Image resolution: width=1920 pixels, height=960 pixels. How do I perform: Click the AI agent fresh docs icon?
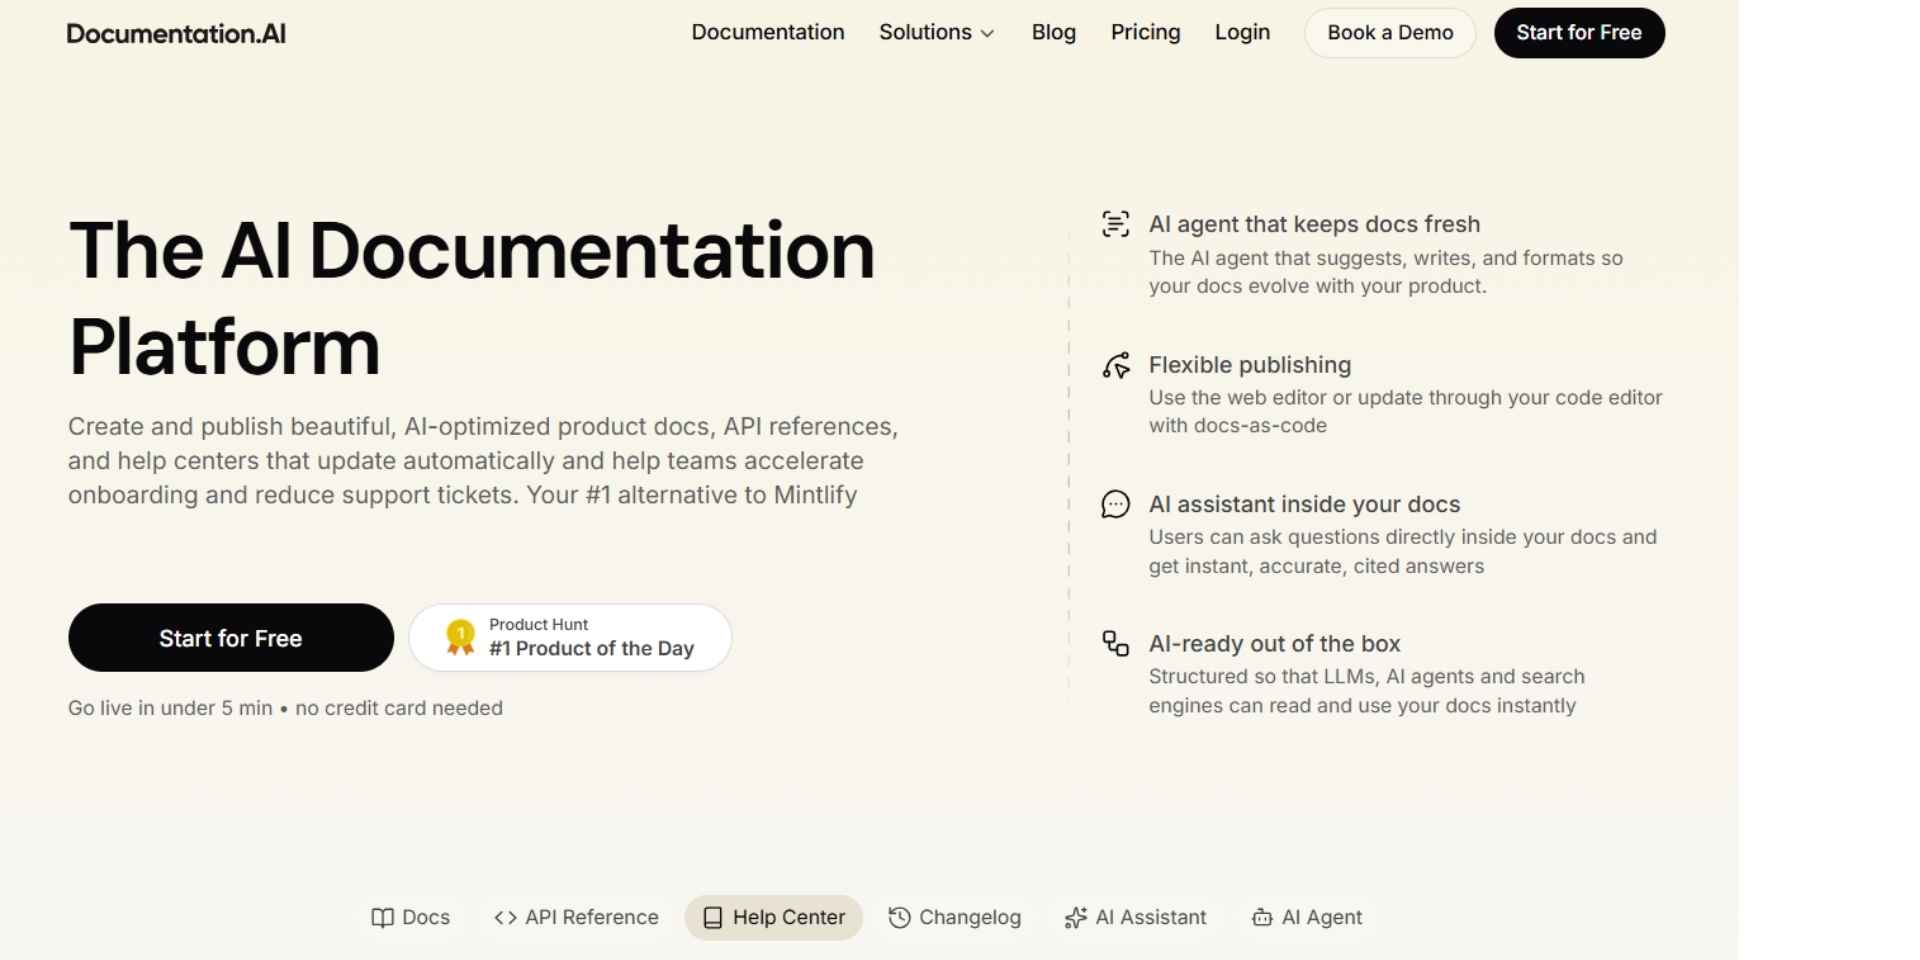point(1114,223)
